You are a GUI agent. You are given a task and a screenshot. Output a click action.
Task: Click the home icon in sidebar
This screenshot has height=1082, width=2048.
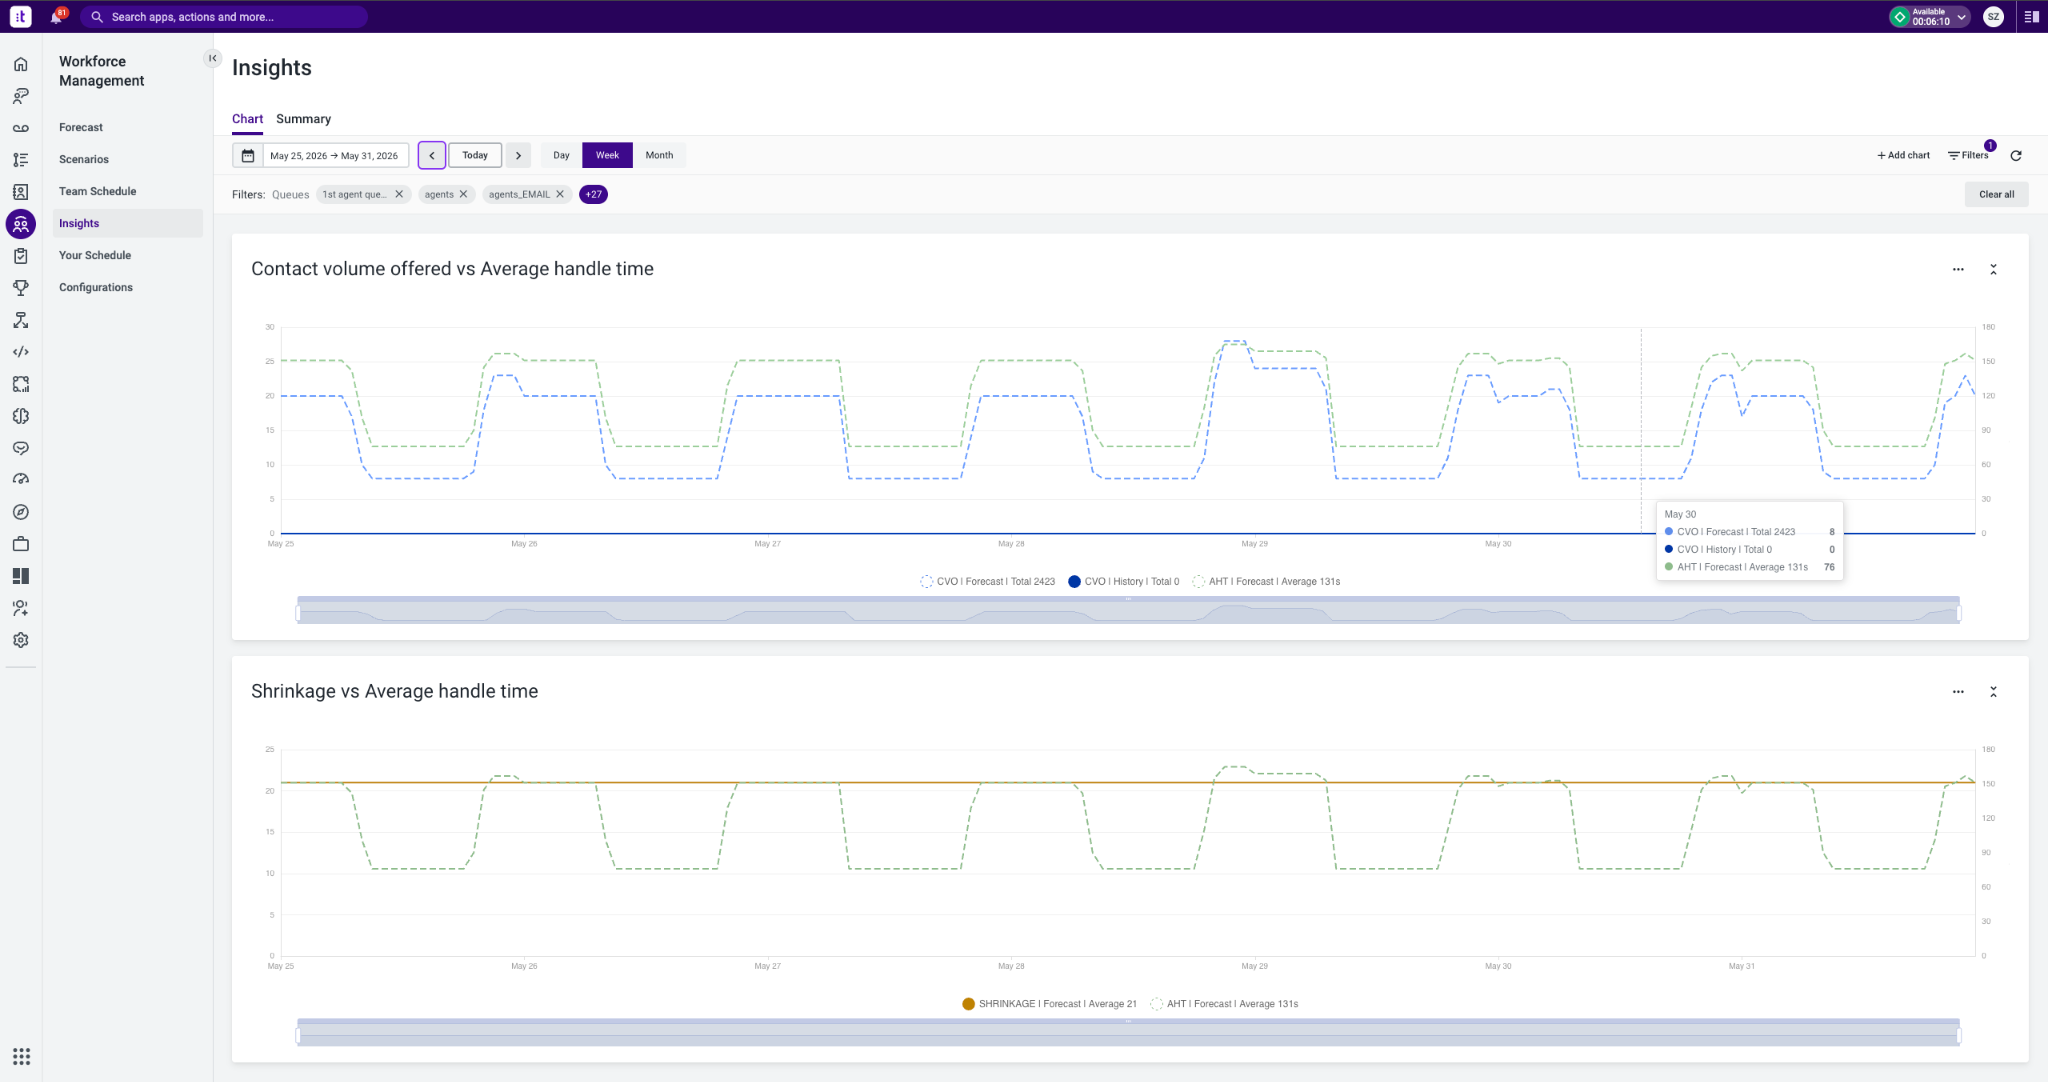(x=20, y=64)
